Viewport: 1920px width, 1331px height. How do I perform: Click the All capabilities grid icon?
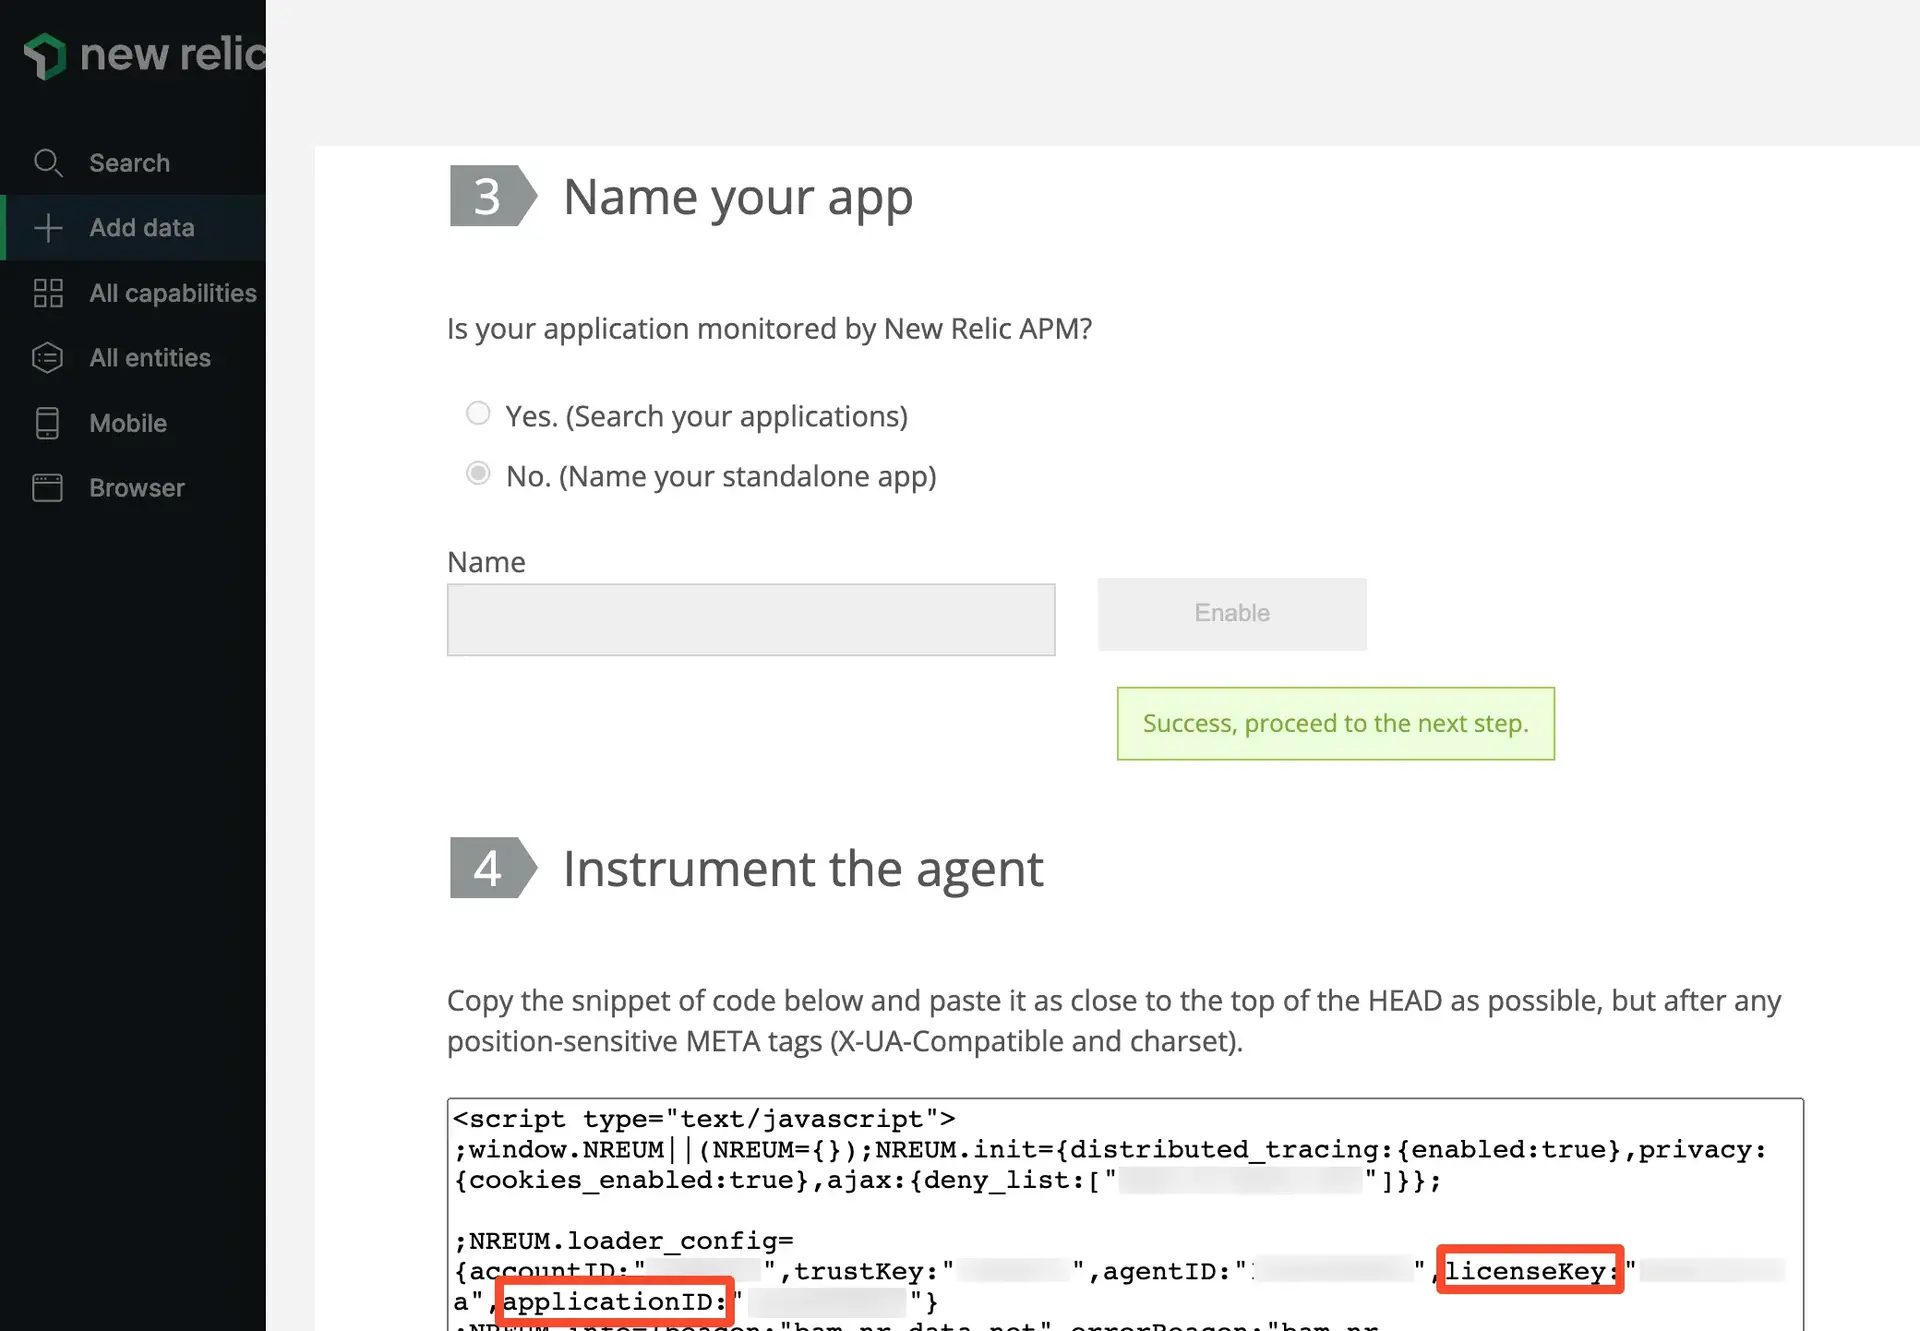[x=48, y=293]
